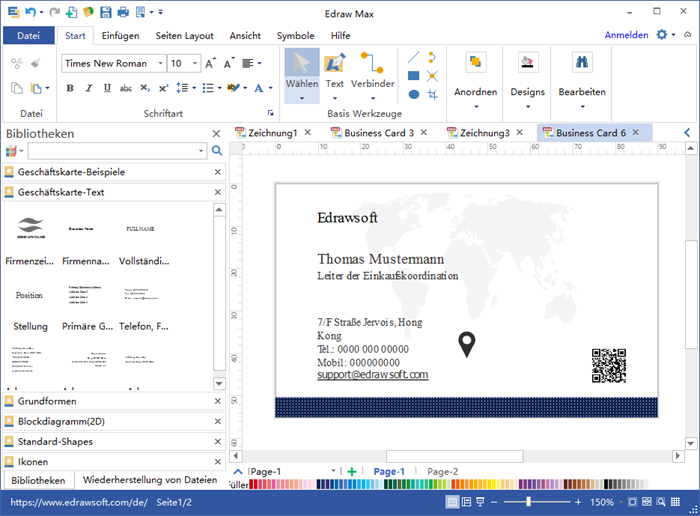Toggle underline text formatting
This screenshot has width=700, height=516.
click(x=106, y=88)
